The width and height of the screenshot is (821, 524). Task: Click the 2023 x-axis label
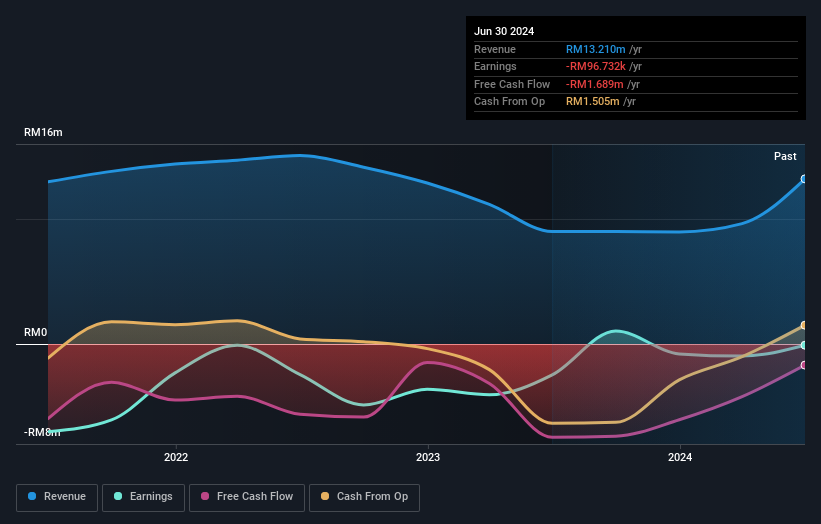(x=428, y=457)
